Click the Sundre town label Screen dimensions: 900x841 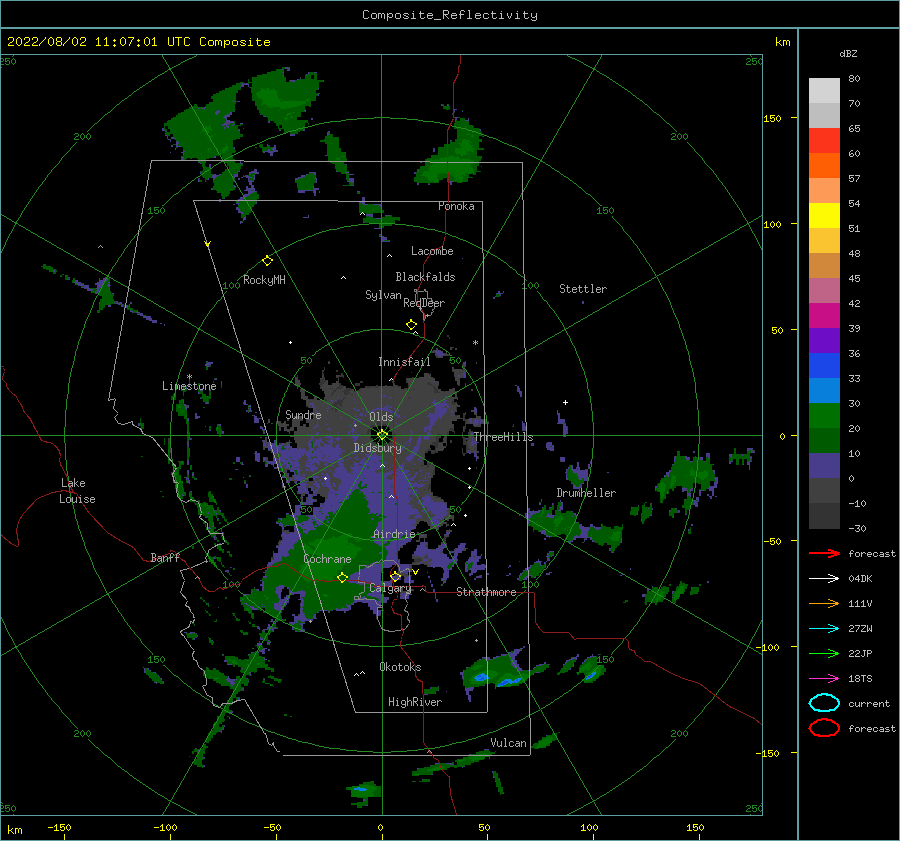point(303,414)
